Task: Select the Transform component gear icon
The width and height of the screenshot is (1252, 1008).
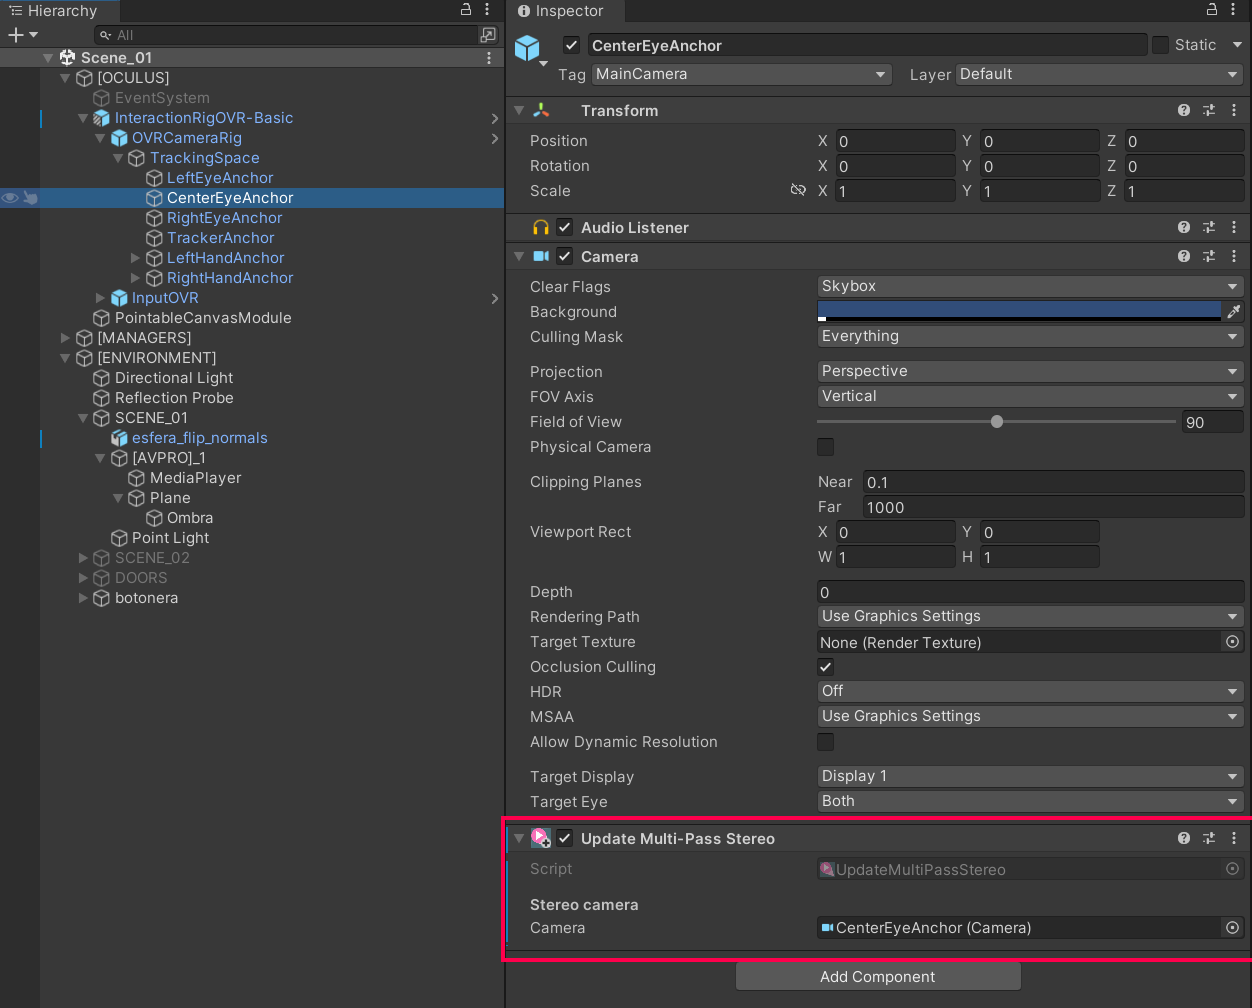Action: click(1209, 110)
